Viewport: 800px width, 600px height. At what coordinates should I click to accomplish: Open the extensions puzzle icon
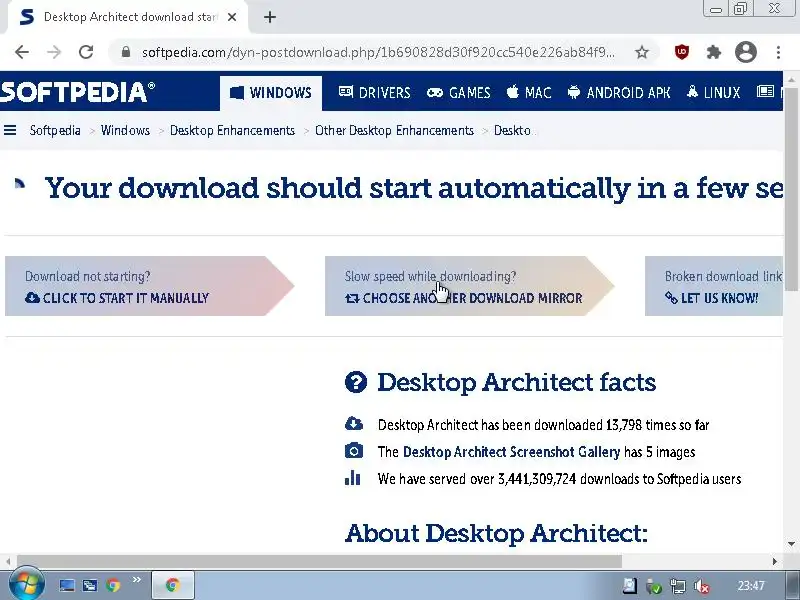(x=713, y=52)
